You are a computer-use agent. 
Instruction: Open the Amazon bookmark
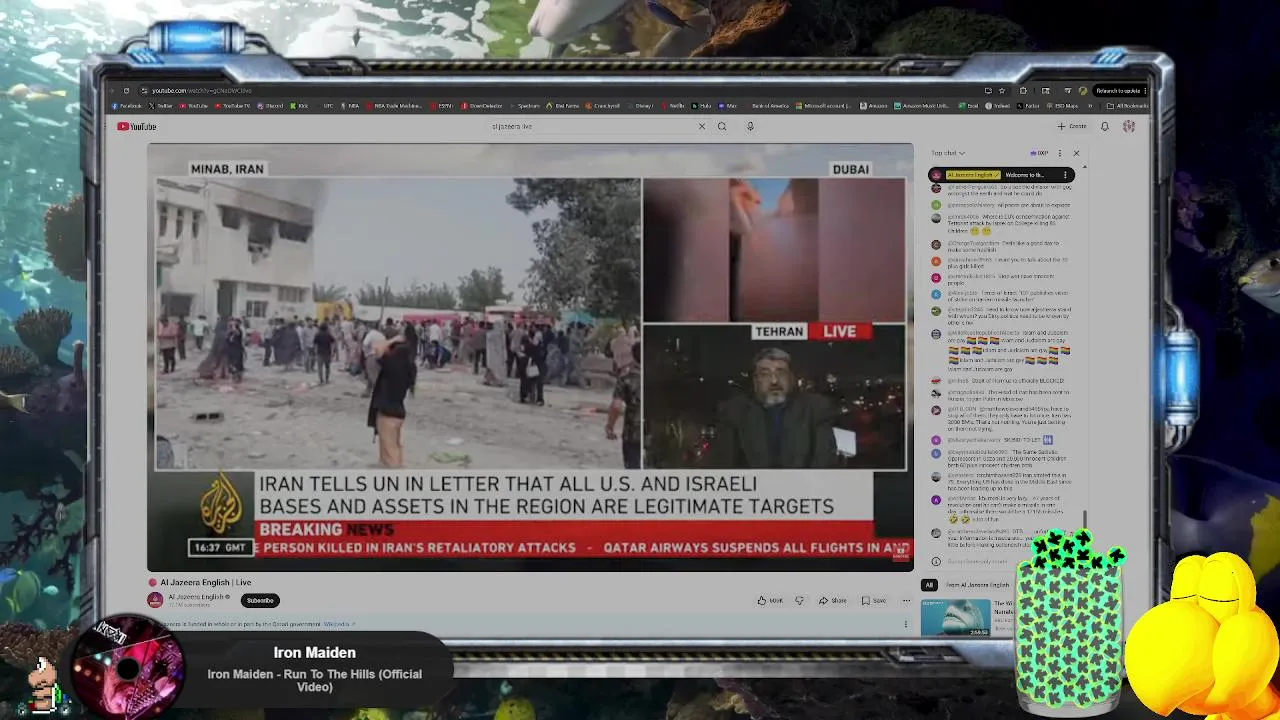[x=873, y=106]
